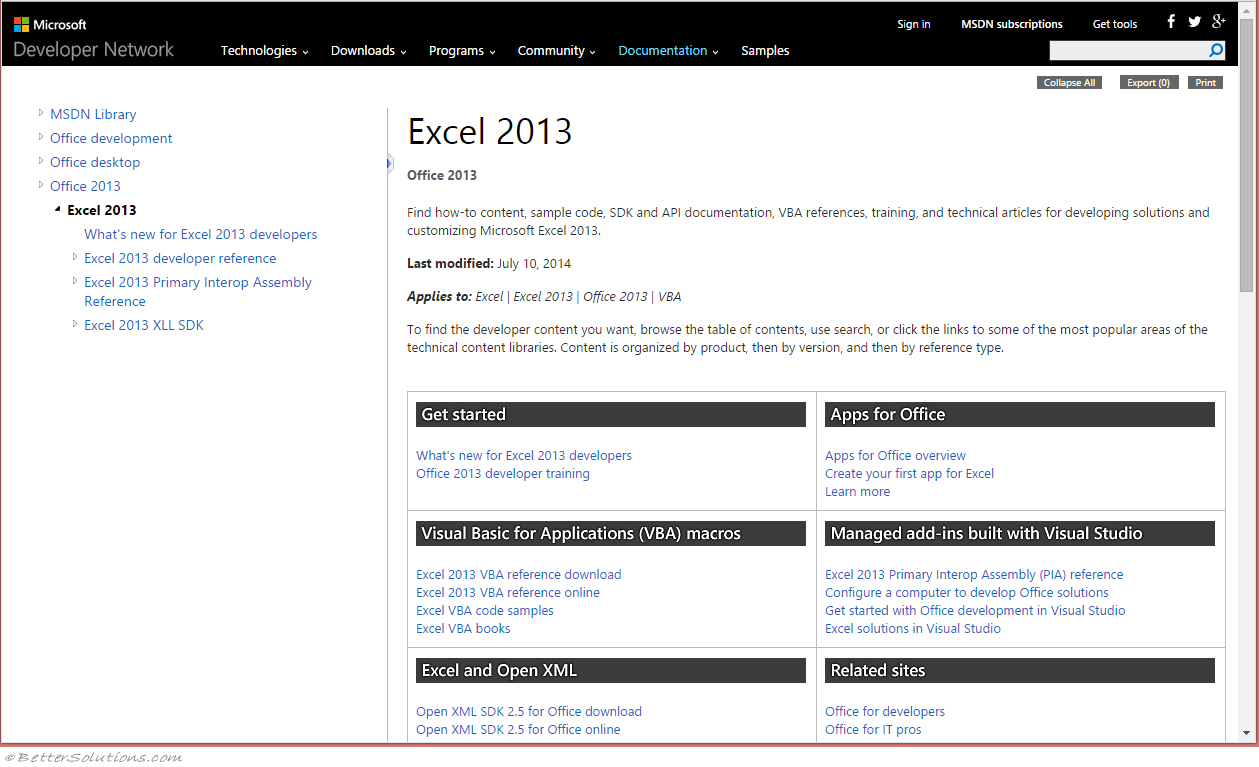This screenshot has height=767, width=1259.
Task: Expand the Office desktop tree arrow
Action: (41, 161)
